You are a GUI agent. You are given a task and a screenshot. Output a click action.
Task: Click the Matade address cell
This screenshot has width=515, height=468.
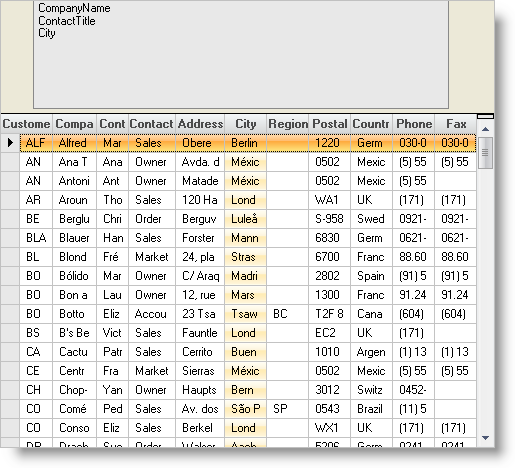200,181
